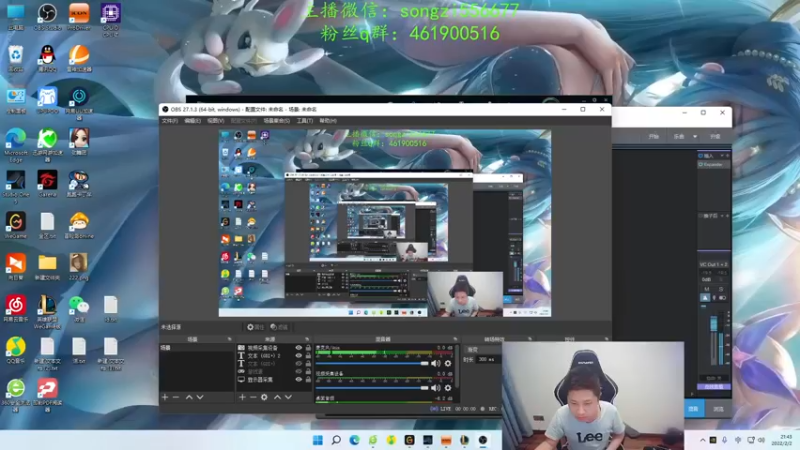Hide the 文本 (GDI+) 2 source

point(298,356)
